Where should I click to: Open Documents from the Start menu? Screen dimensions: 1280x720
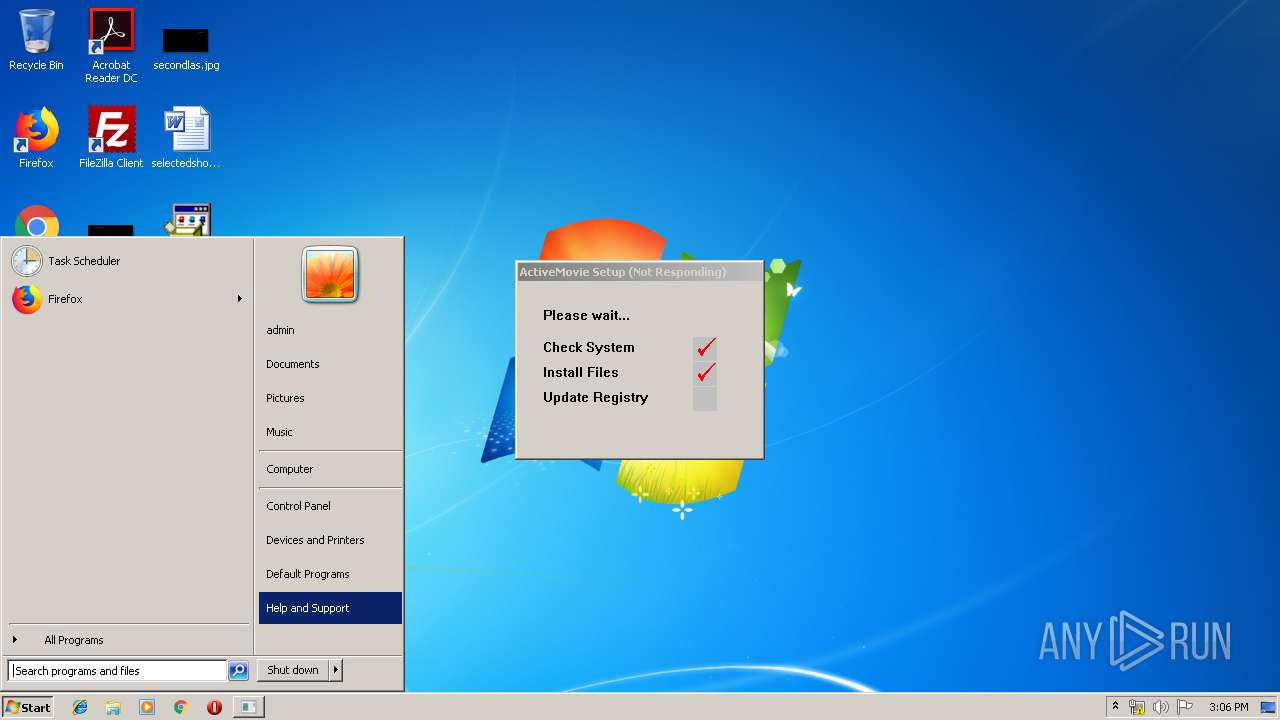330,364
